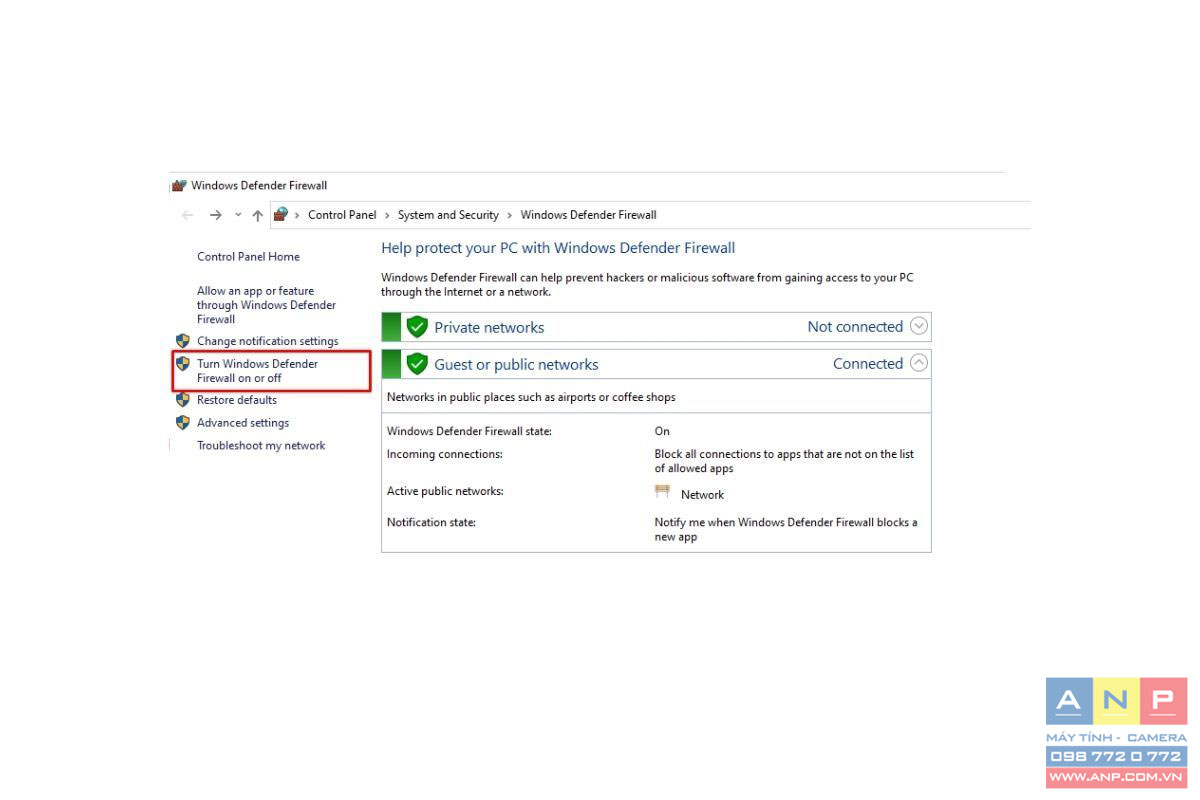Click 'Active public networks:' label
The height and width of the screenshot is (800, 1200).
click(445, 492)
